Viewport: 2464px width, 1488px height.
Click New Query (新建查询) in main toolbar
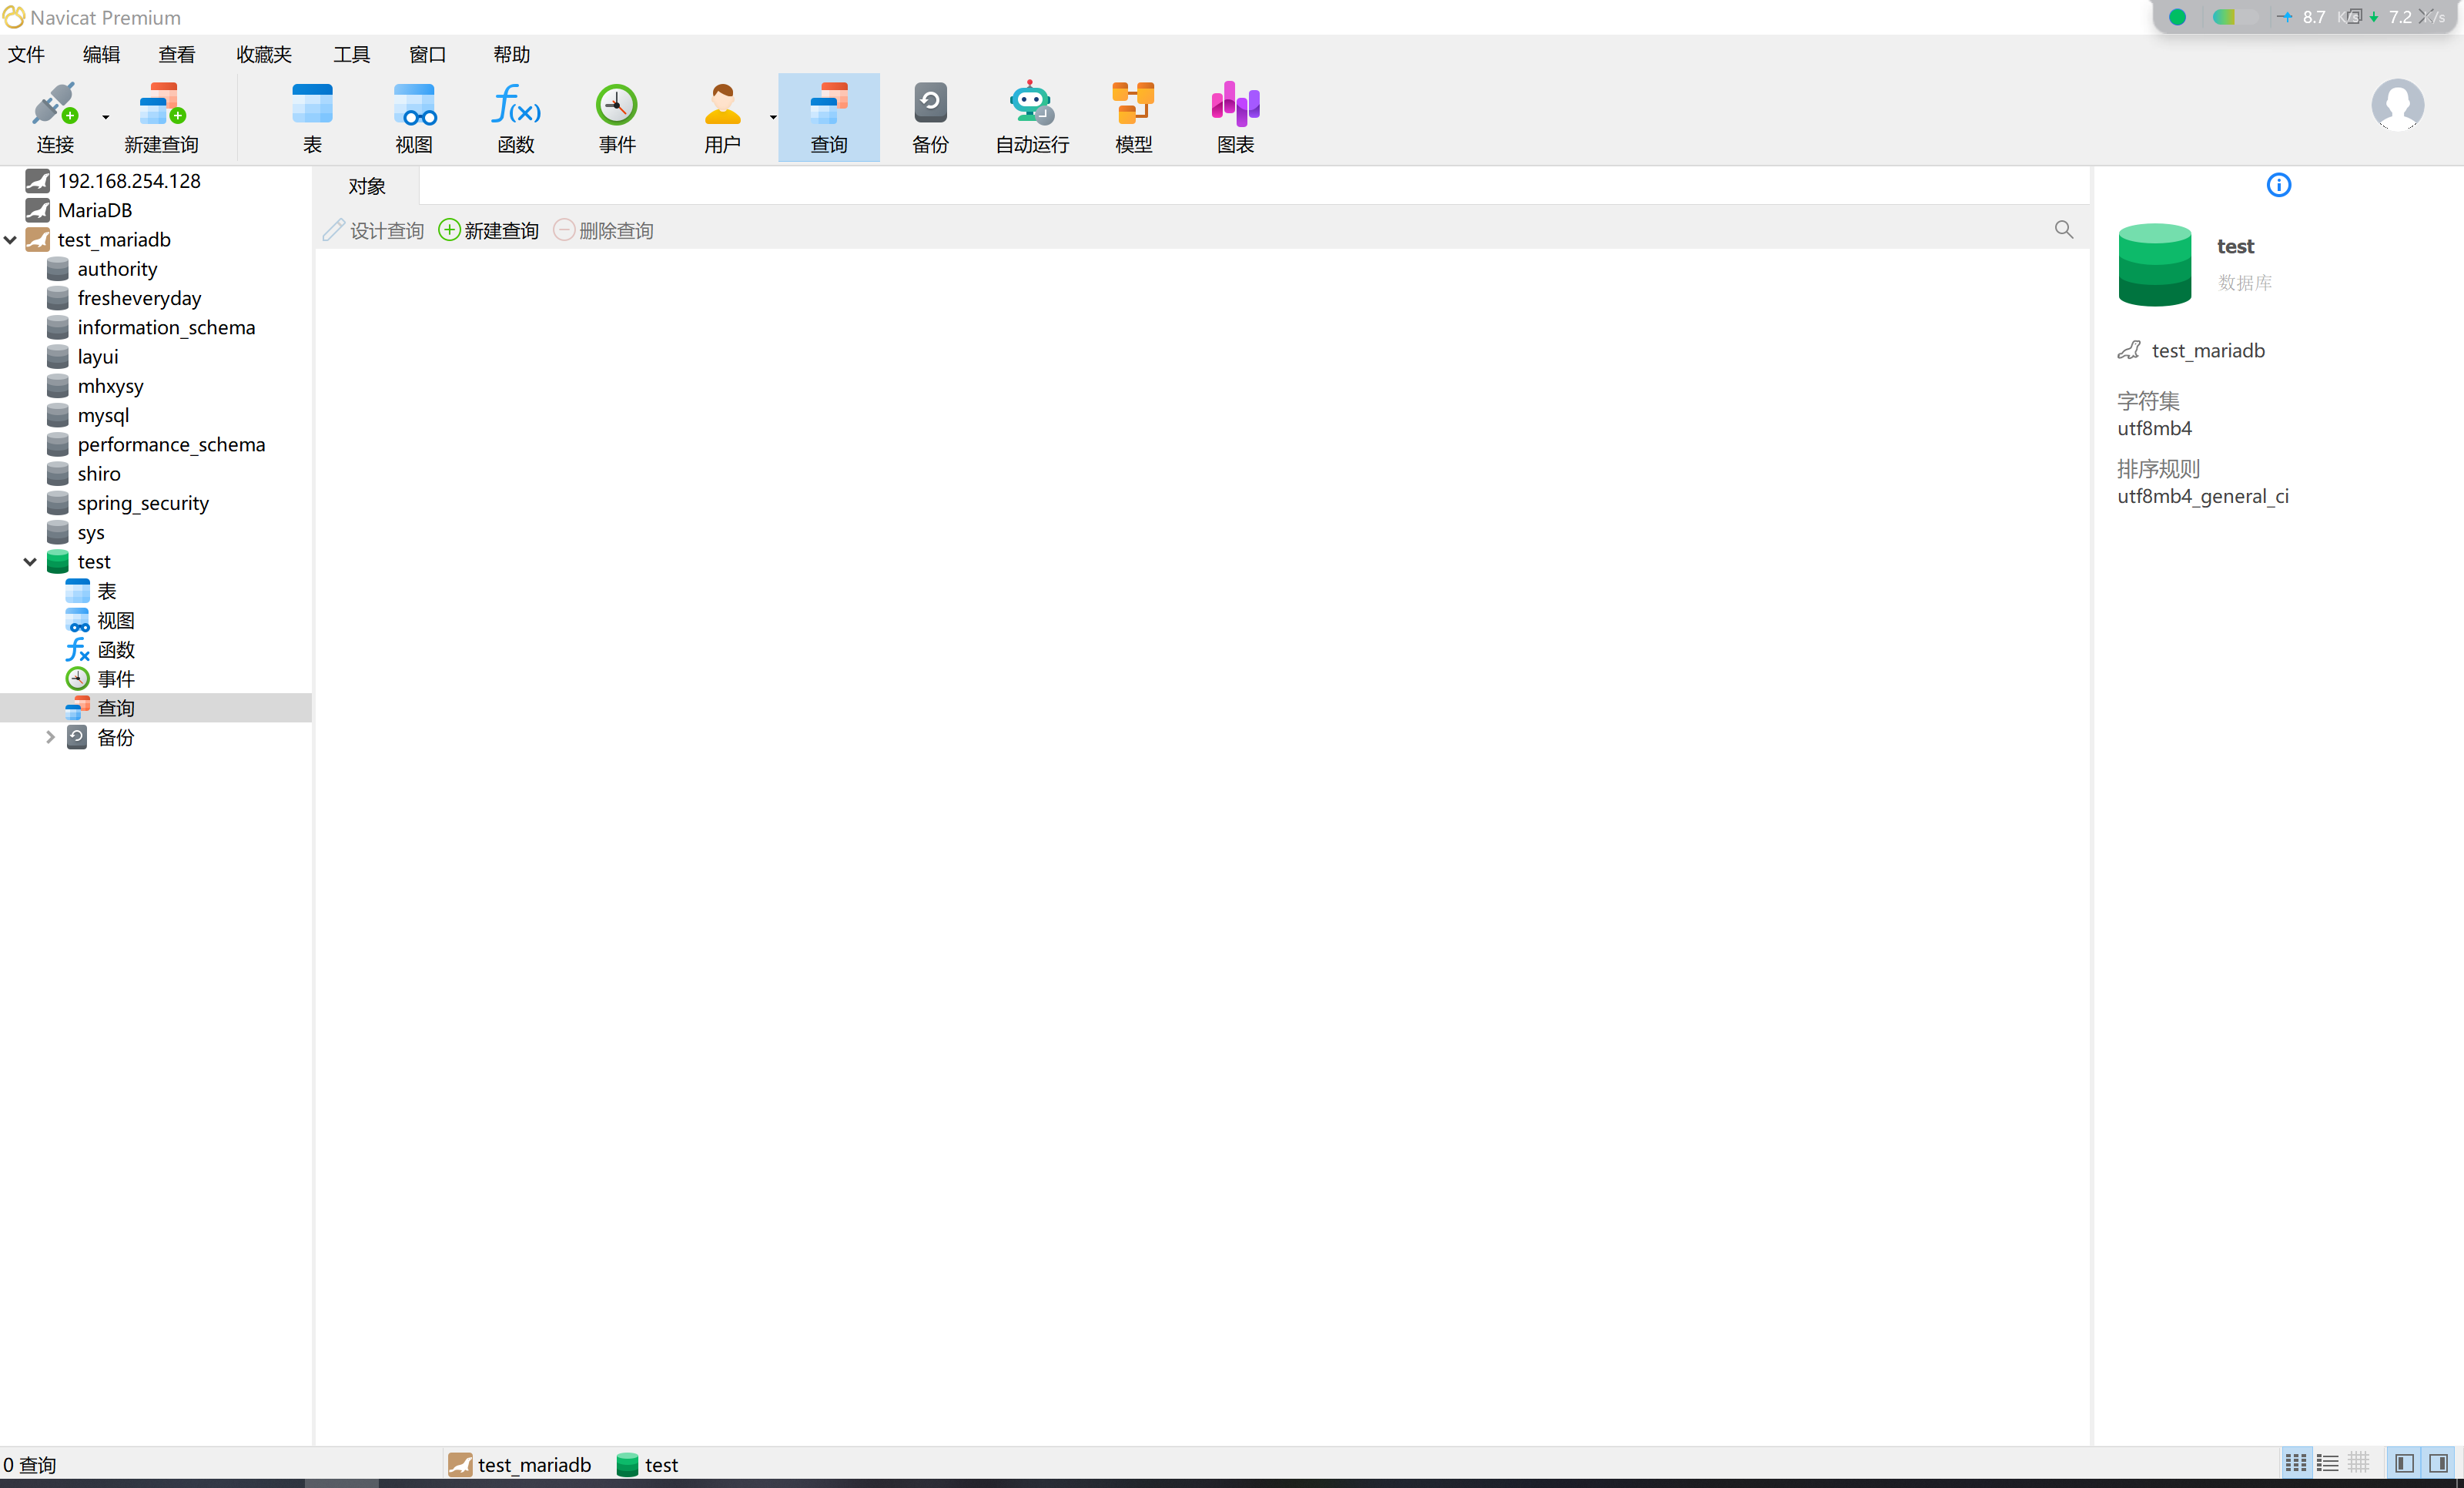(x=161, y=117)
